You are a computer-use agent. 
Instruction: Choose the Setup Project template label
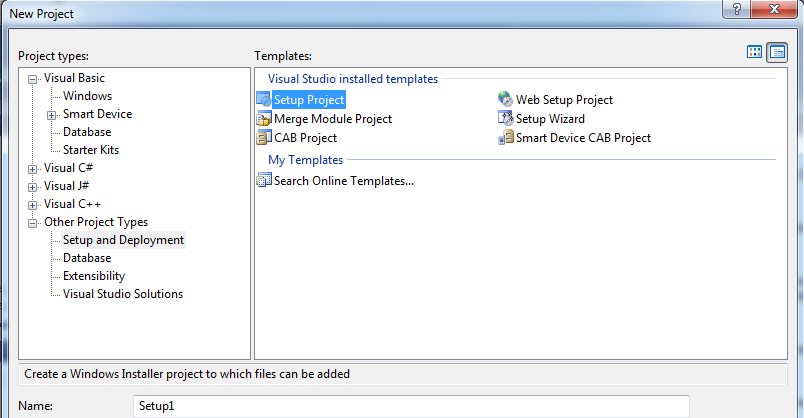point(309,99)
